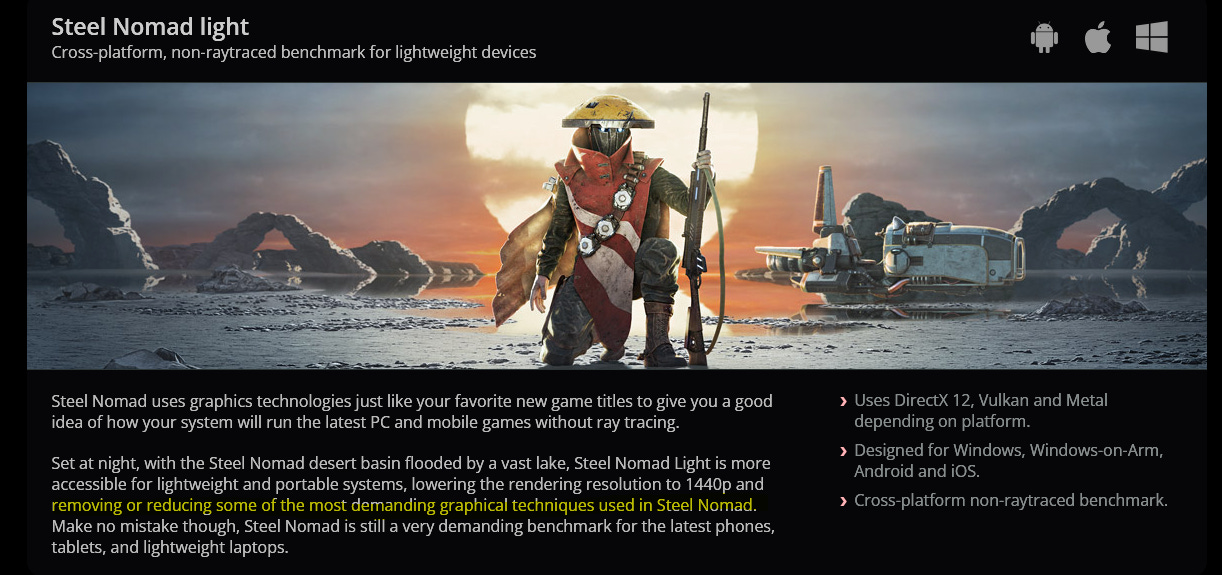Click the chevron beside "Cross-platform non-raytraced benchmark" bullet
Viewport: 1222px width, 575px height.
coord(844,501)
